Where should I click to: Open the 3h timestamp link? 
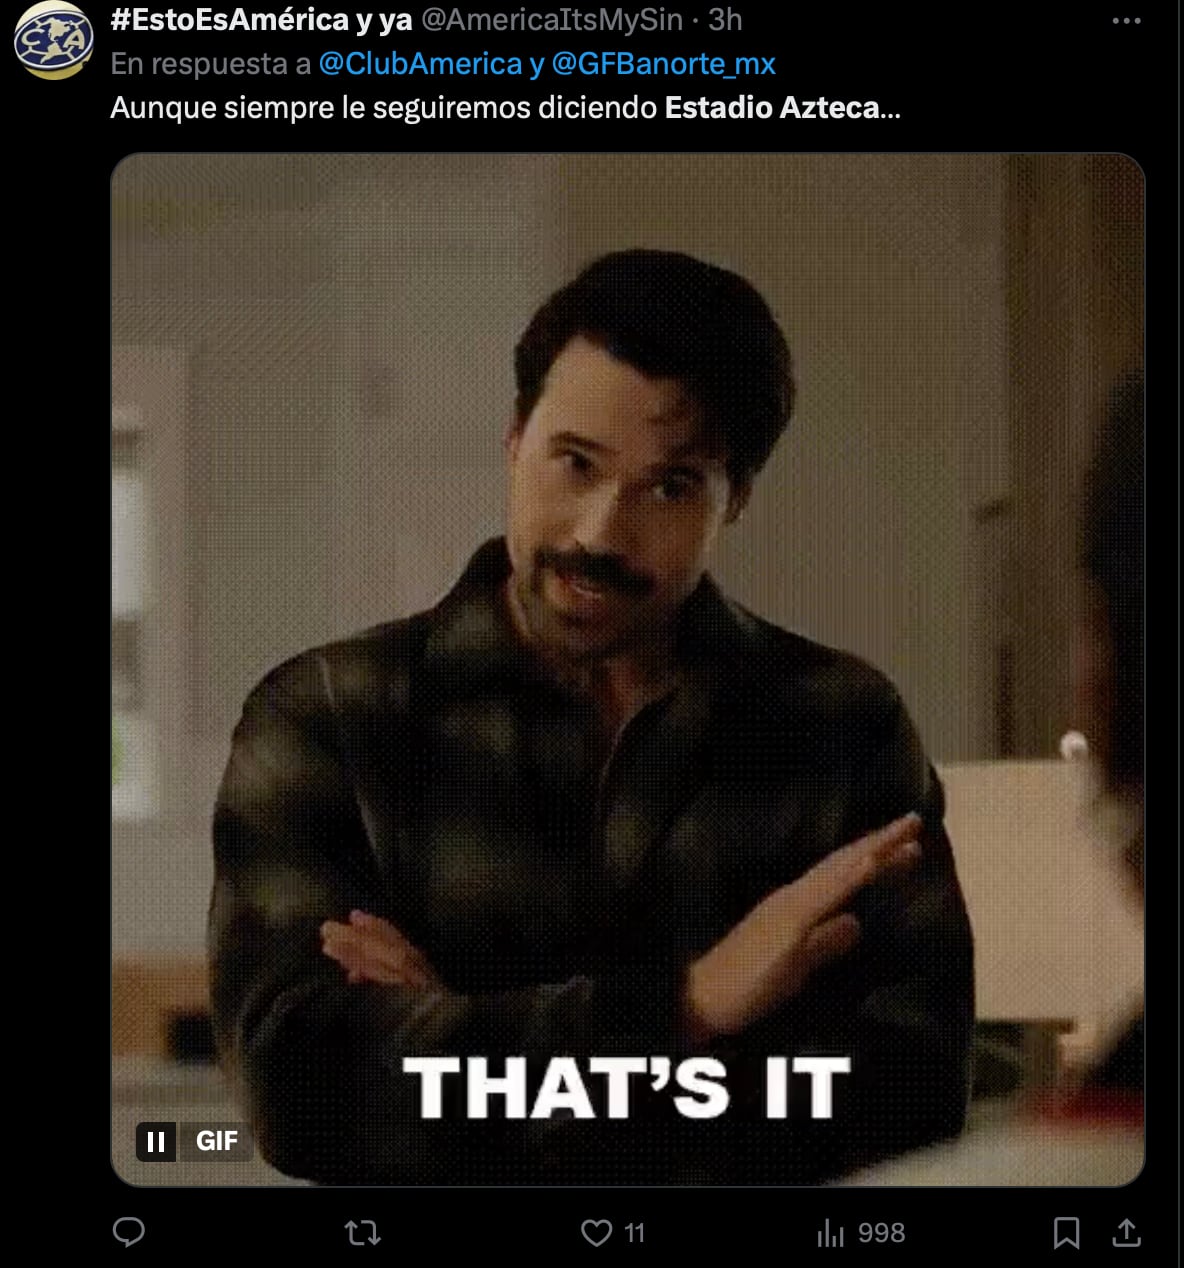click(725, 19)
